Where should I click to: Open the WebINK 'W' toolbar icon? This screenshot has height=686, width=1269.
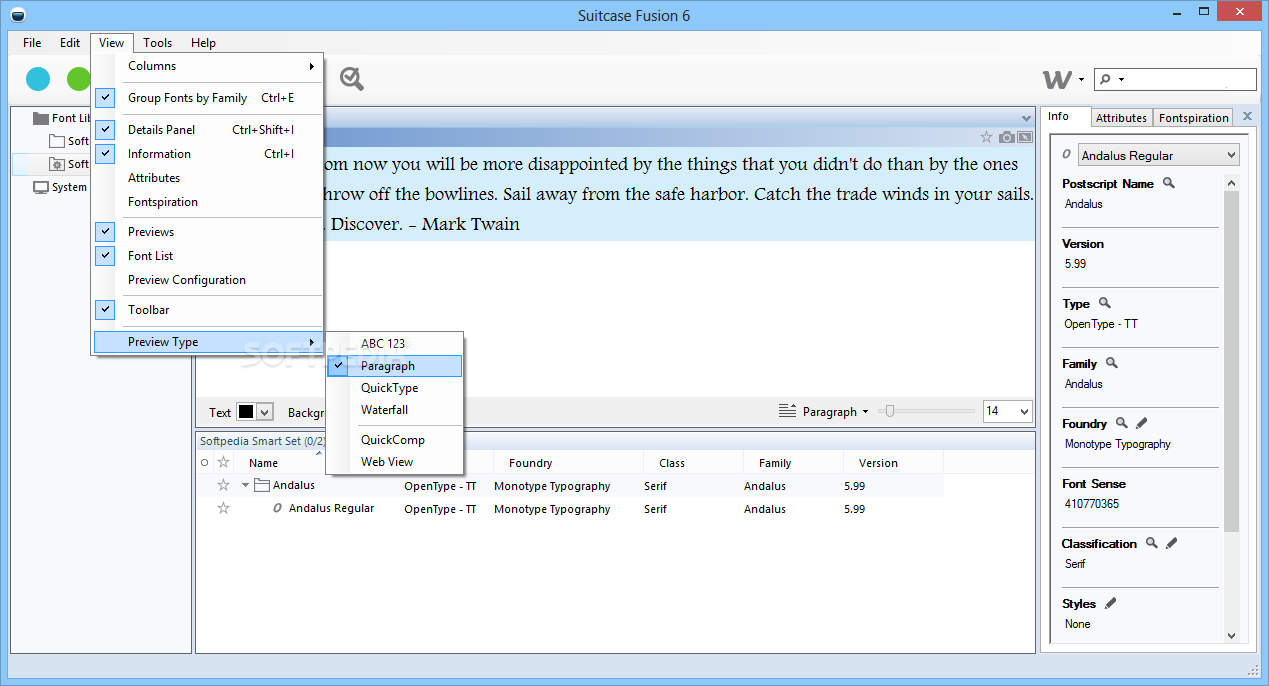point(1057,79)
